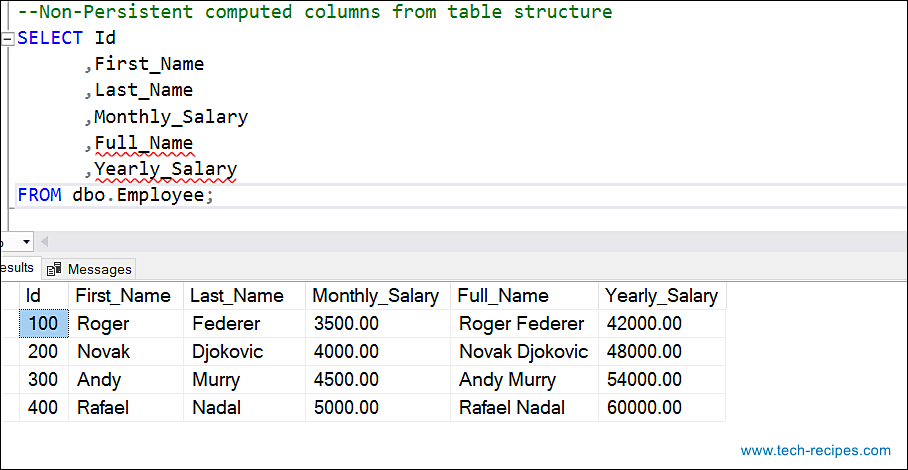Click the FROM keyword in the query
The image size is (908, 470).
[39, 196]
